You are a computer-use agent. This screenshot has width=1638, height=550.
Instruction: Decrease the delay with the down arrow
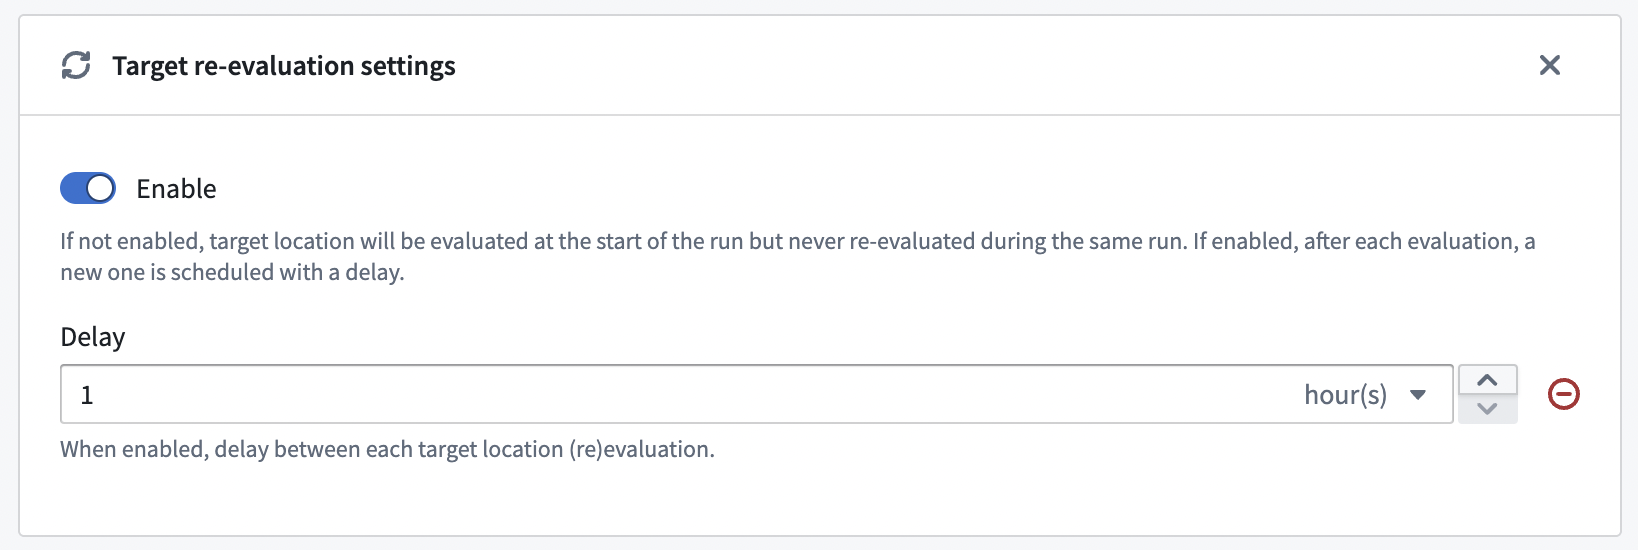click(x=1487, y=408)
